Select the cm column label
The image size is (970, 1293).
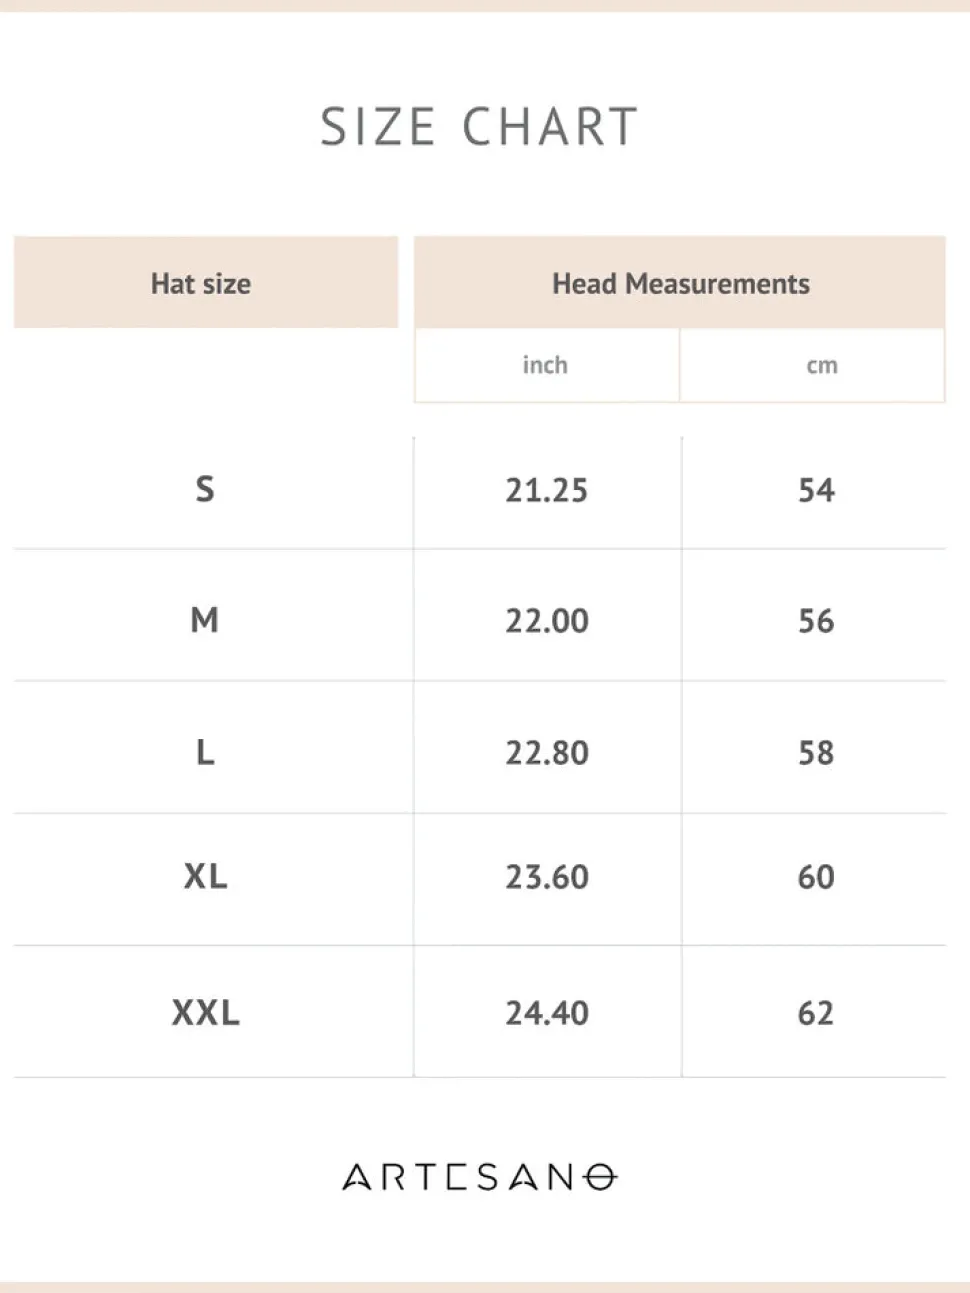click(x=822, y=366)
